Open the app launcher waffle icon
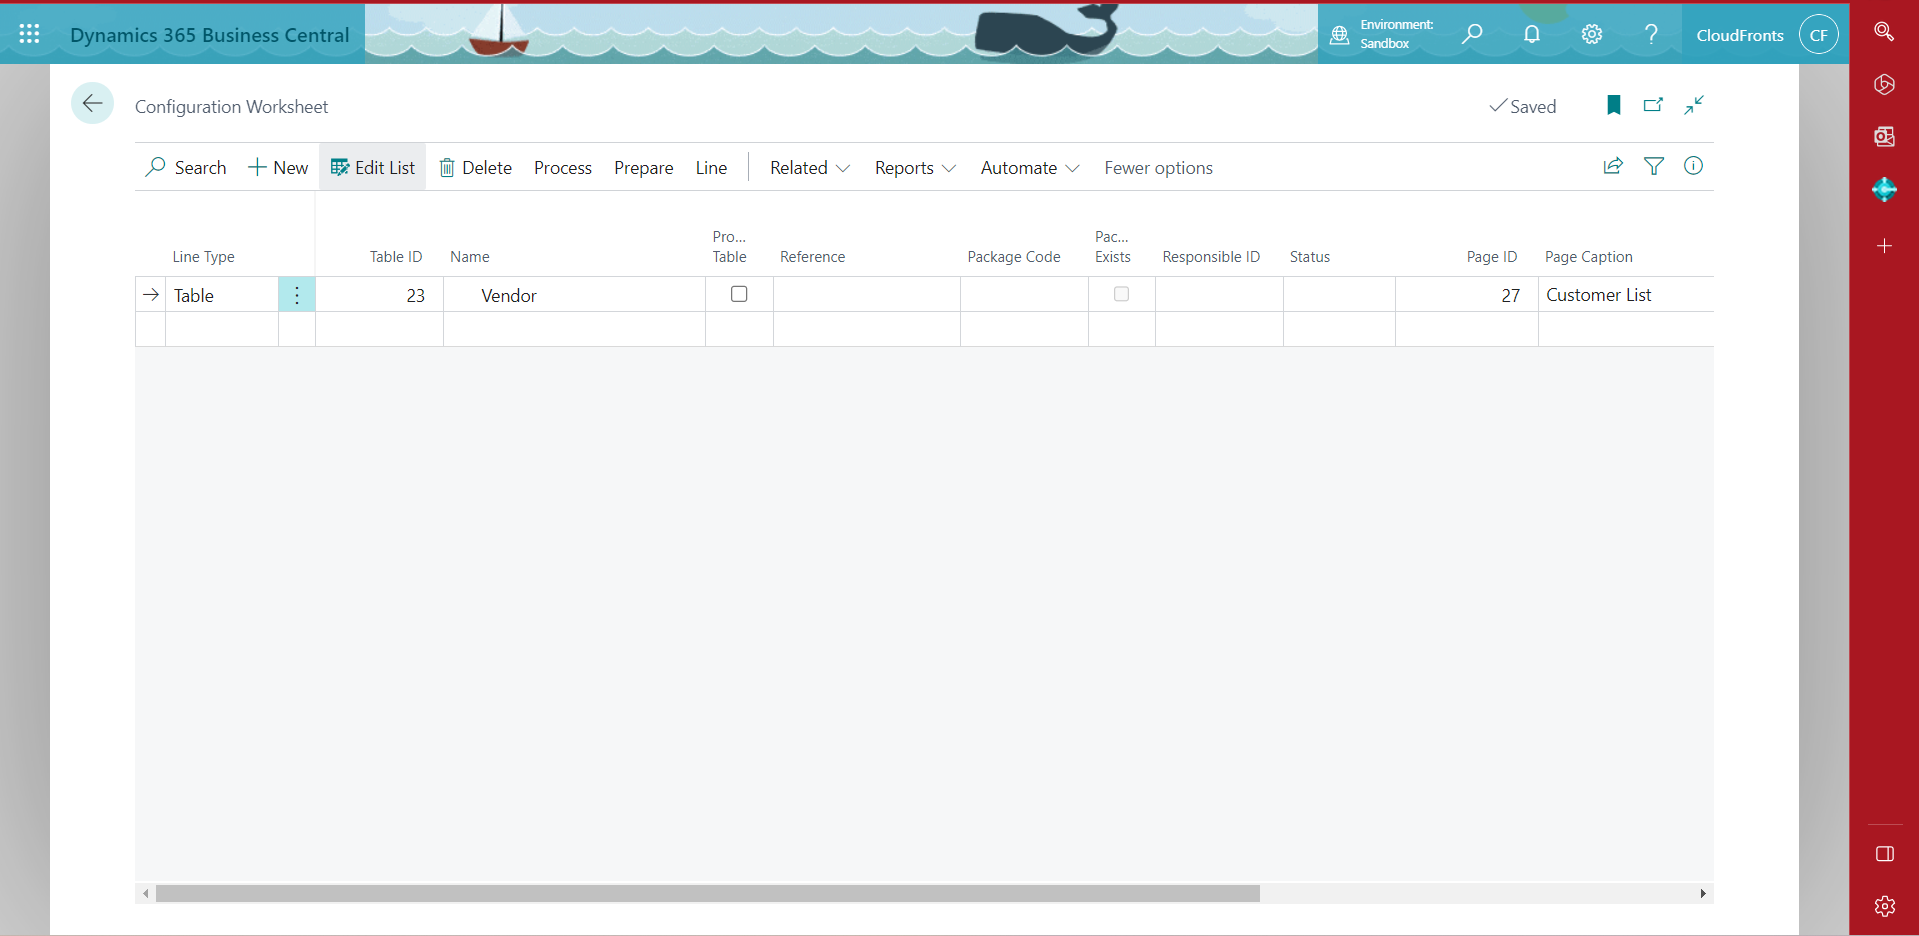This screenshot has height=936, width=1919. (29, 34)
